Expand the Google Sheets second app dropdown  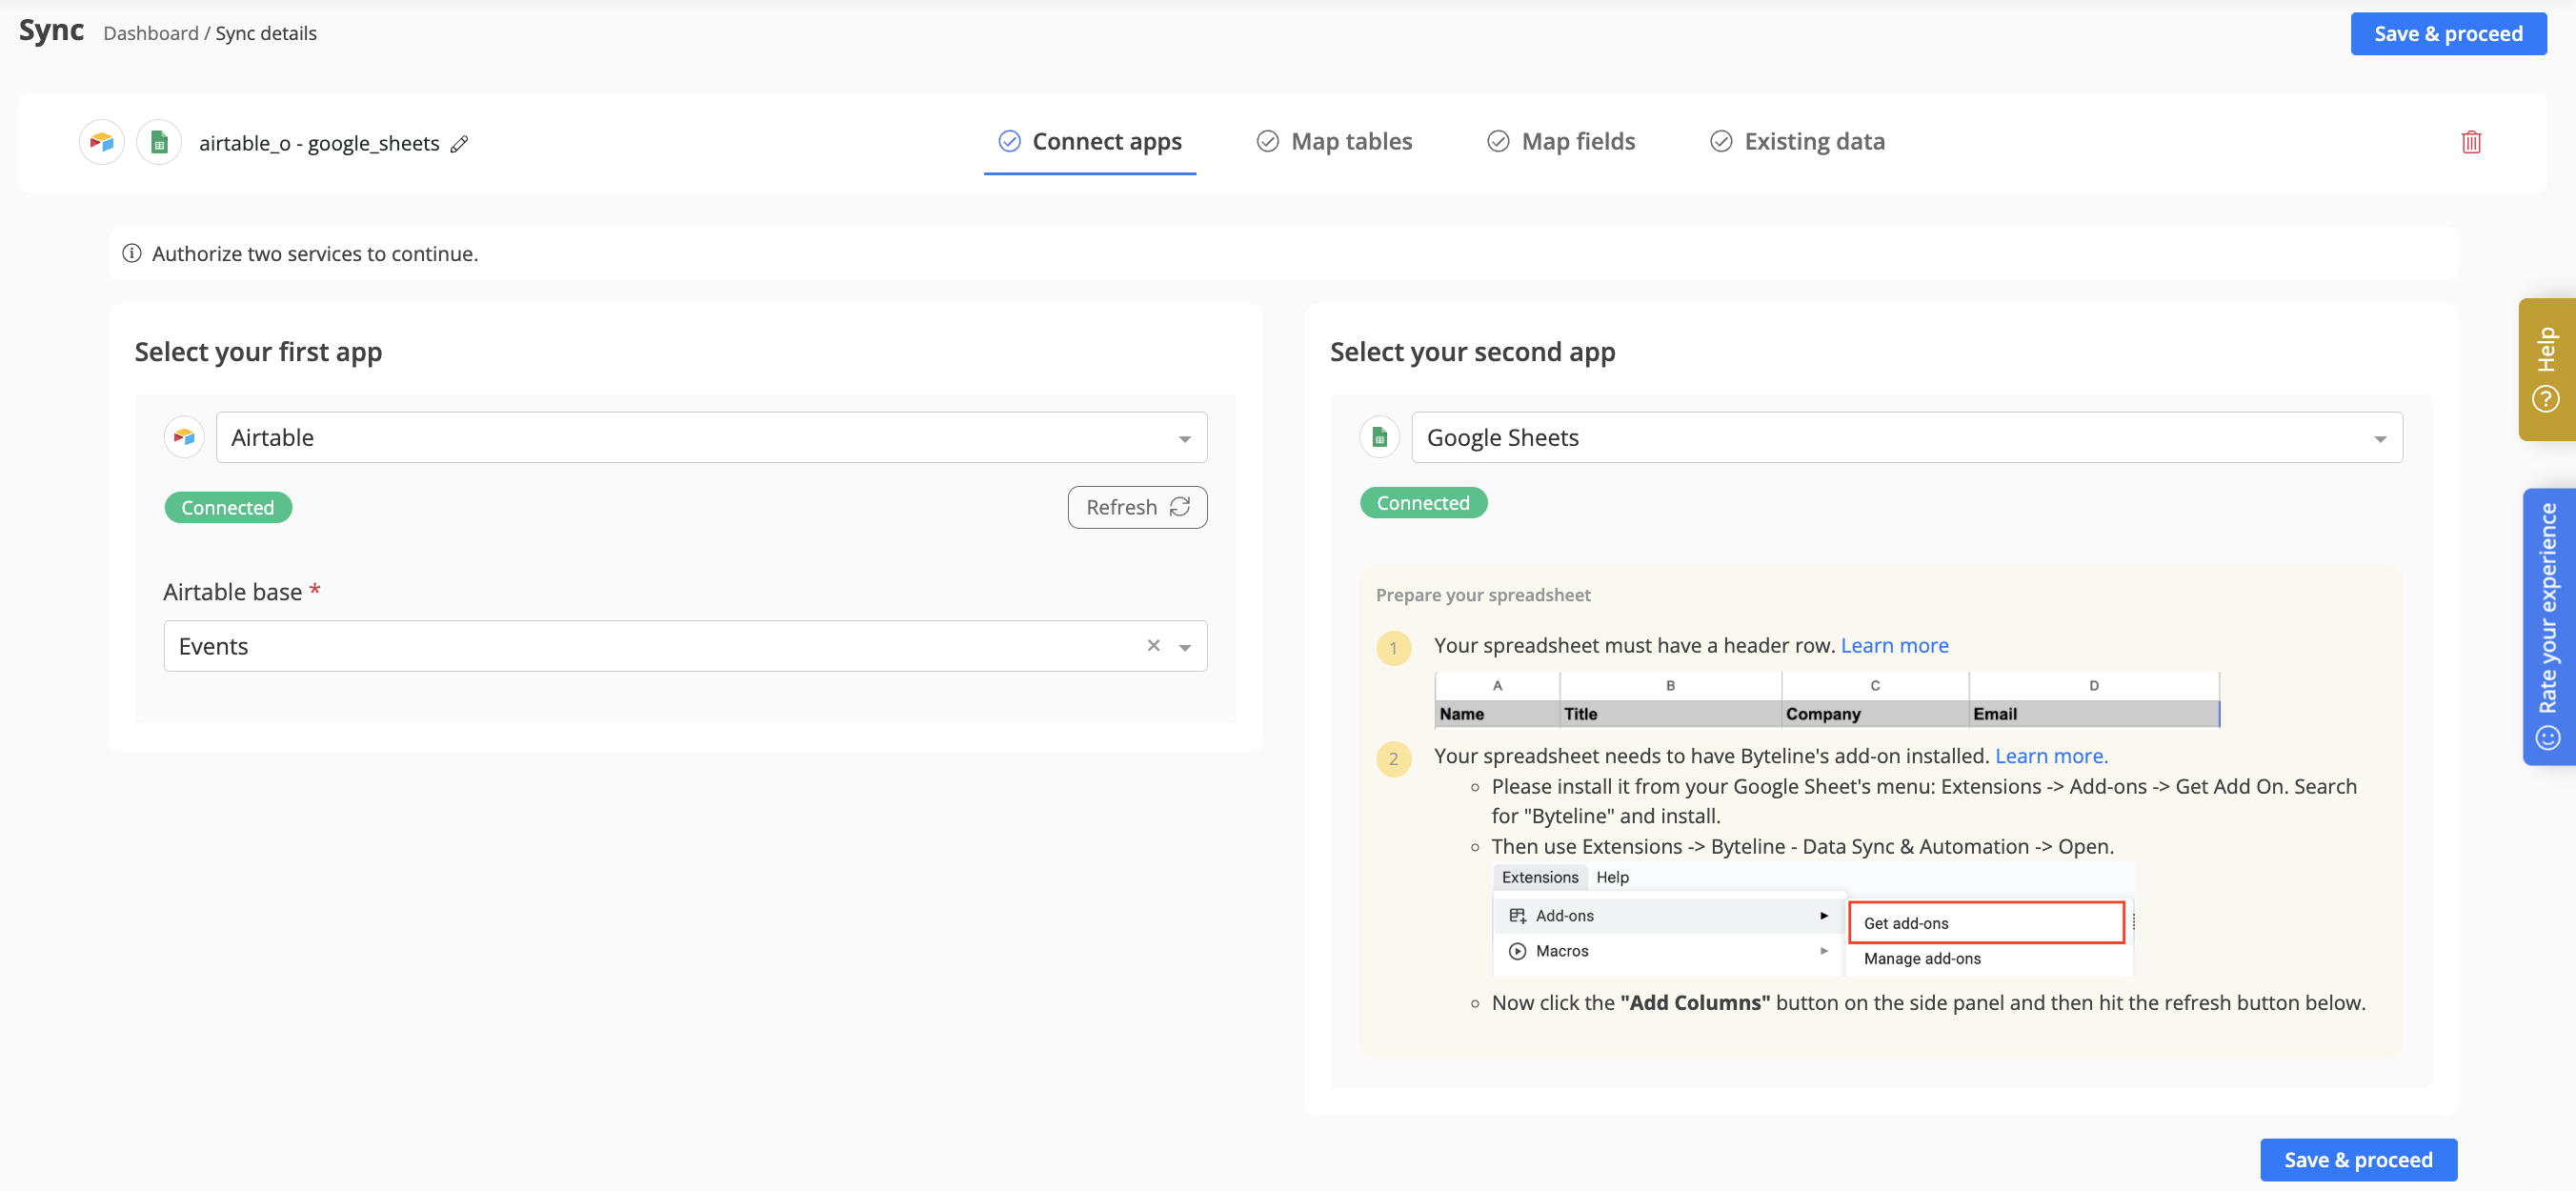(2379, 438)
